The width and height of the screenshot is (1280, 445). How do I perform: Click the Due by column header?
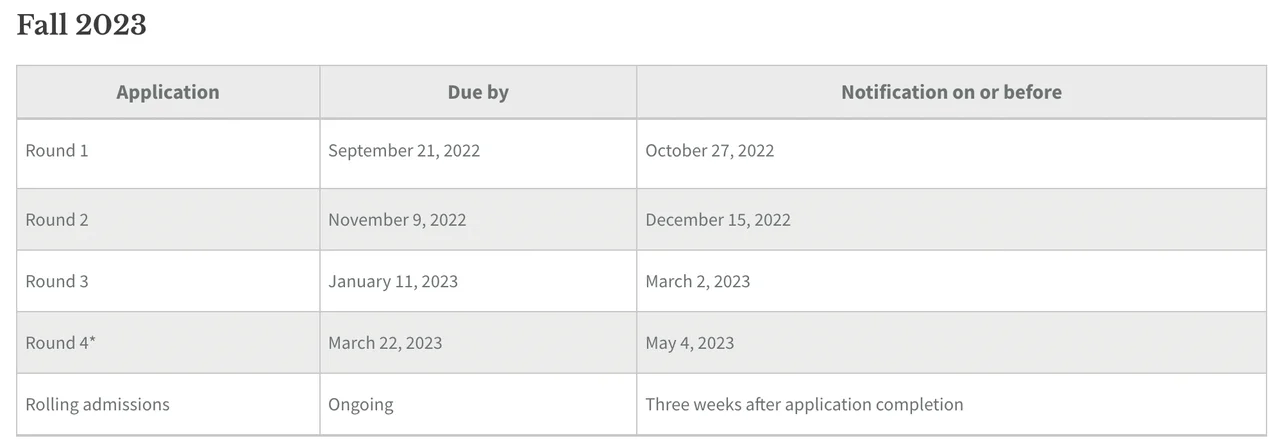click(478, 92)
